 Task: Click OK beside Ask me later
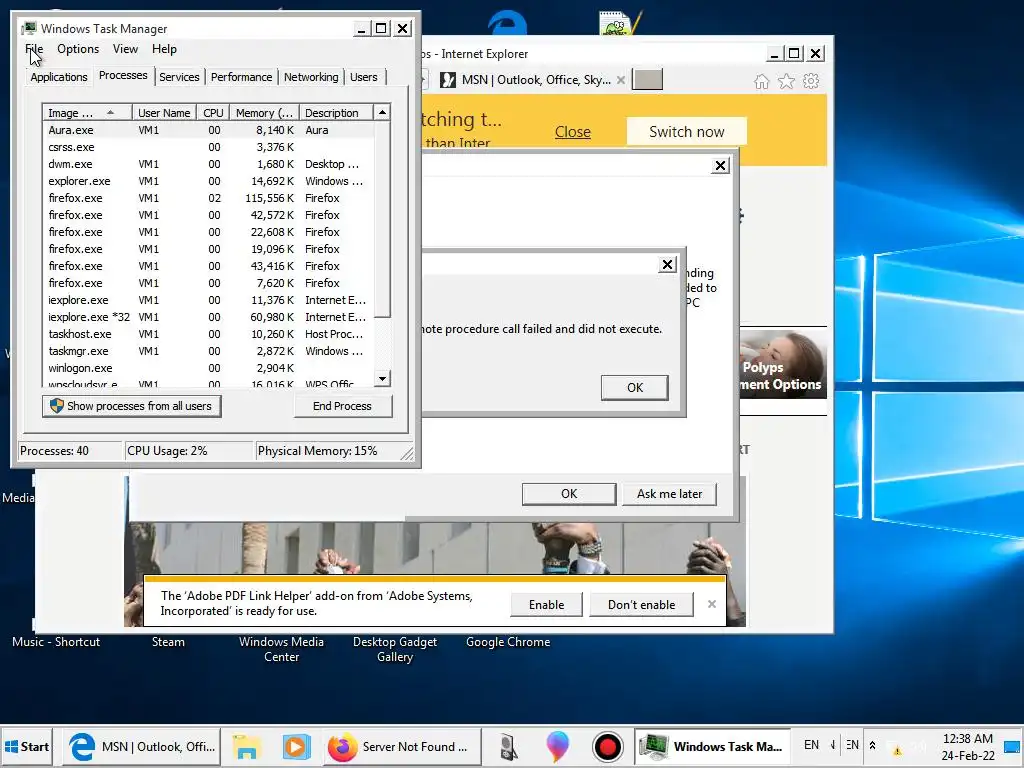(569, 494)
